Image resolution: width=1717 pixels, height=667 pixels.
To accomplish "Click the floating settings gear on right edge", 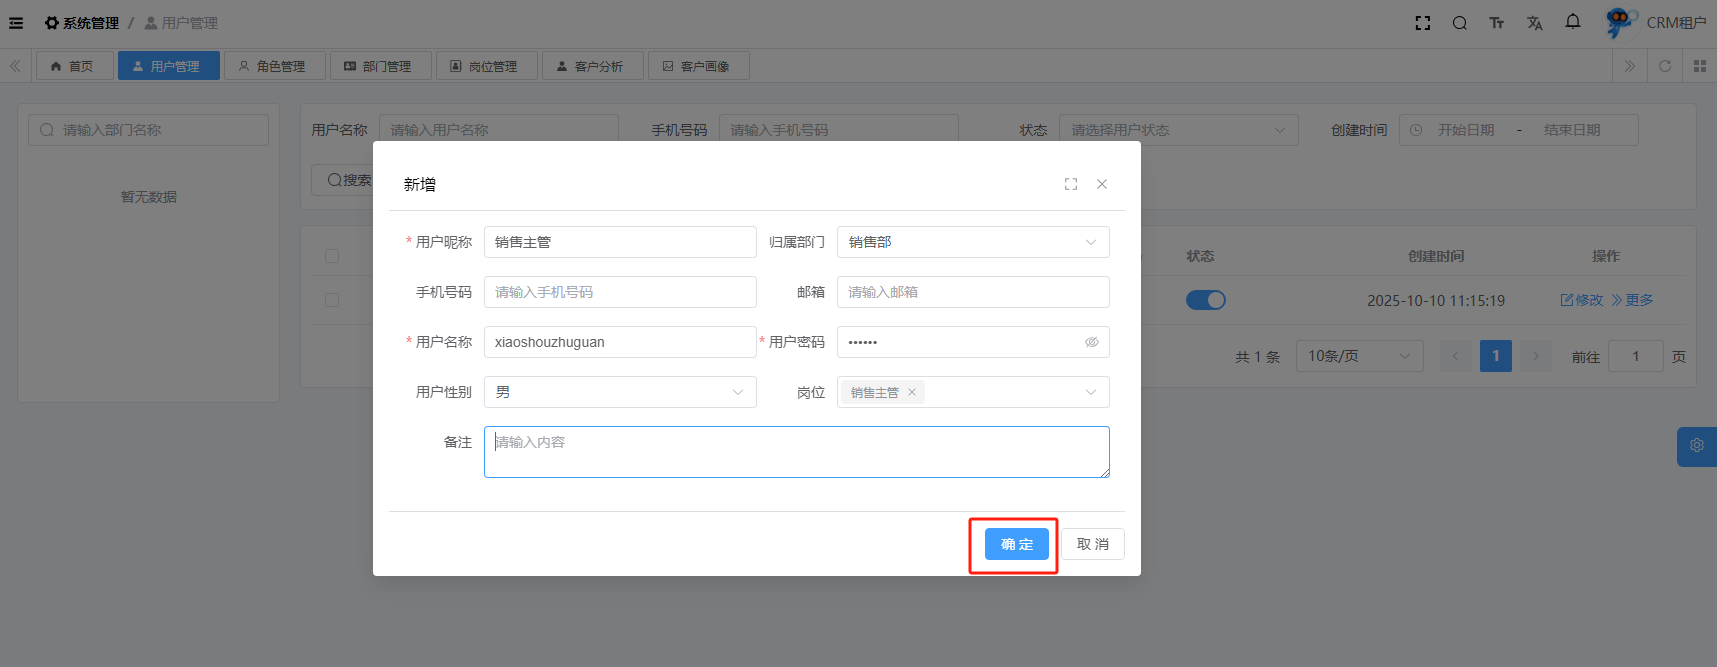I will point(1697,446).
